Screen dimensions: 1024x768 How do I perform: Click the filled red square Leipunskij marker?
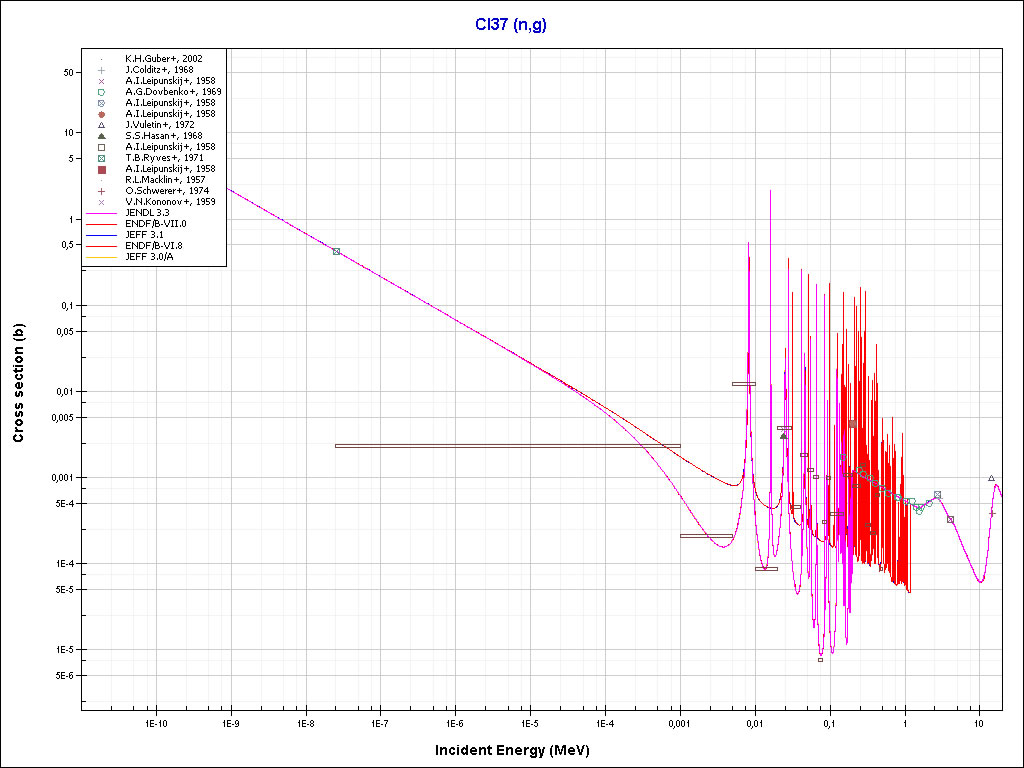click(101, 169)
